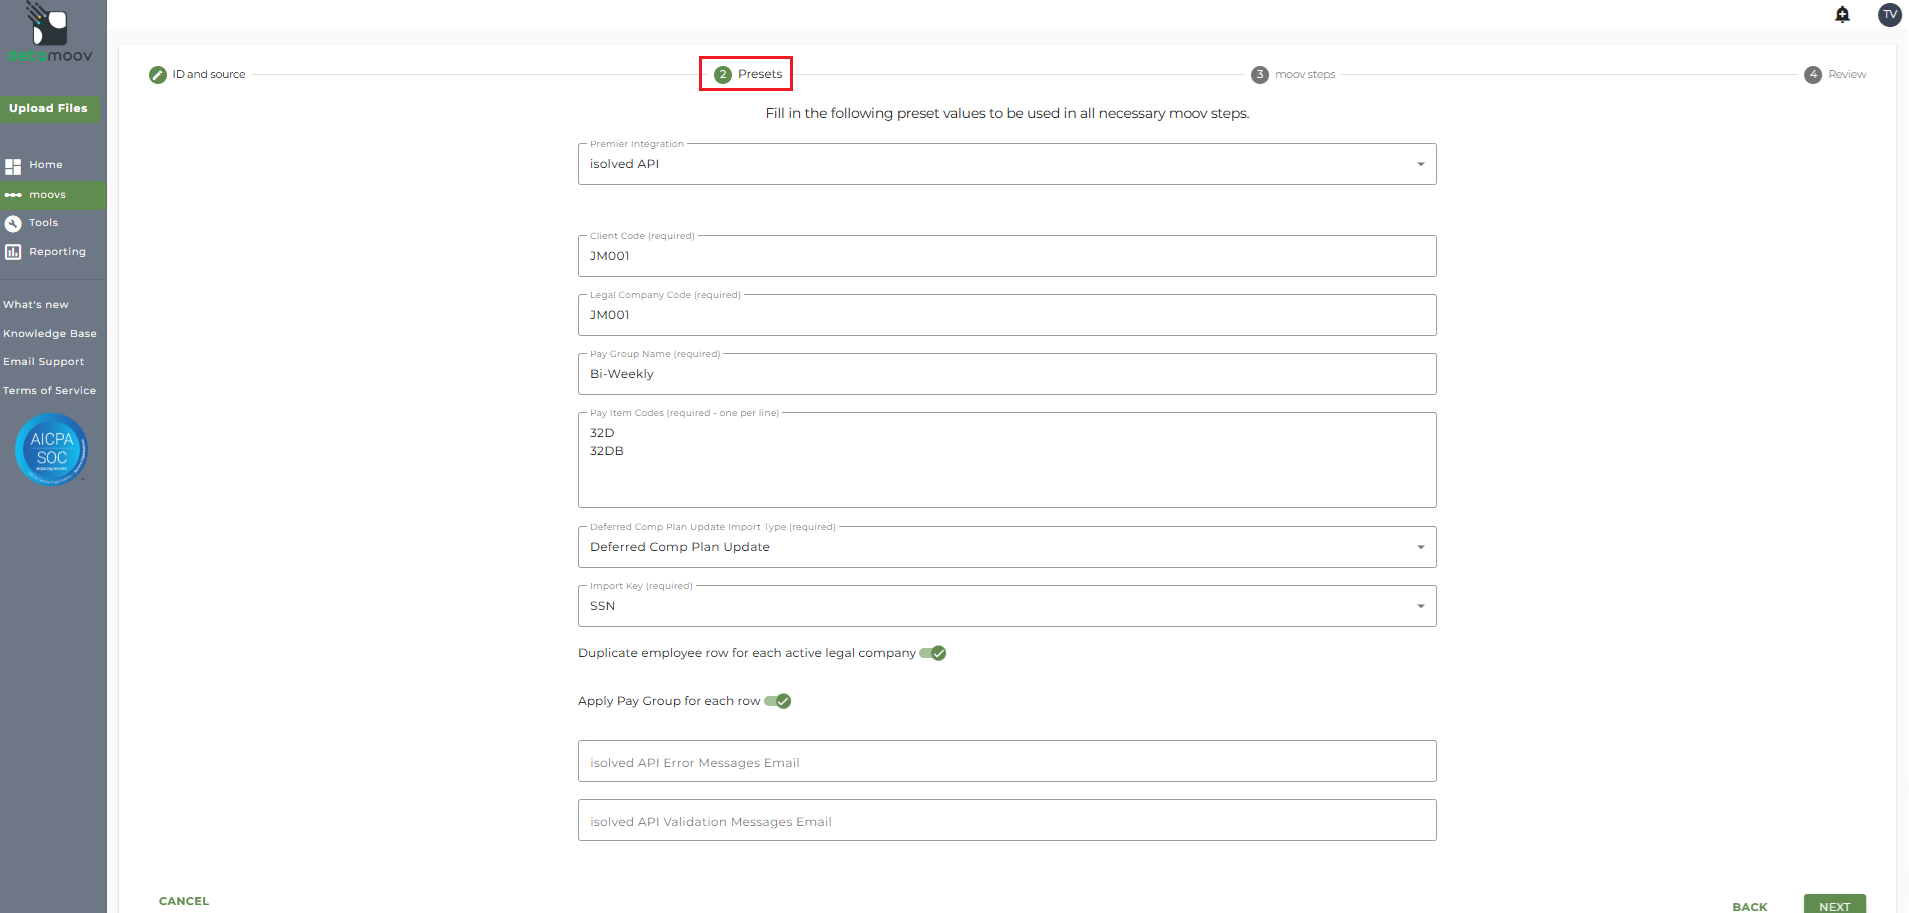Expand the Import Key dropdown
Screen dimensions: 1909x913
[1420, 606]
